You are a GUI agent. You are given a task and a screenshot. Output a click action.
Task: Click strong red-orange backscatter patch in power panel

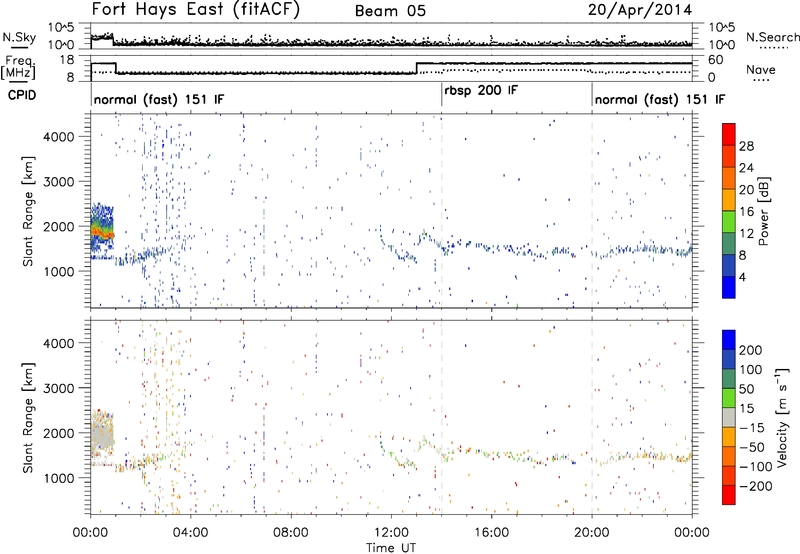coord(103,231)
